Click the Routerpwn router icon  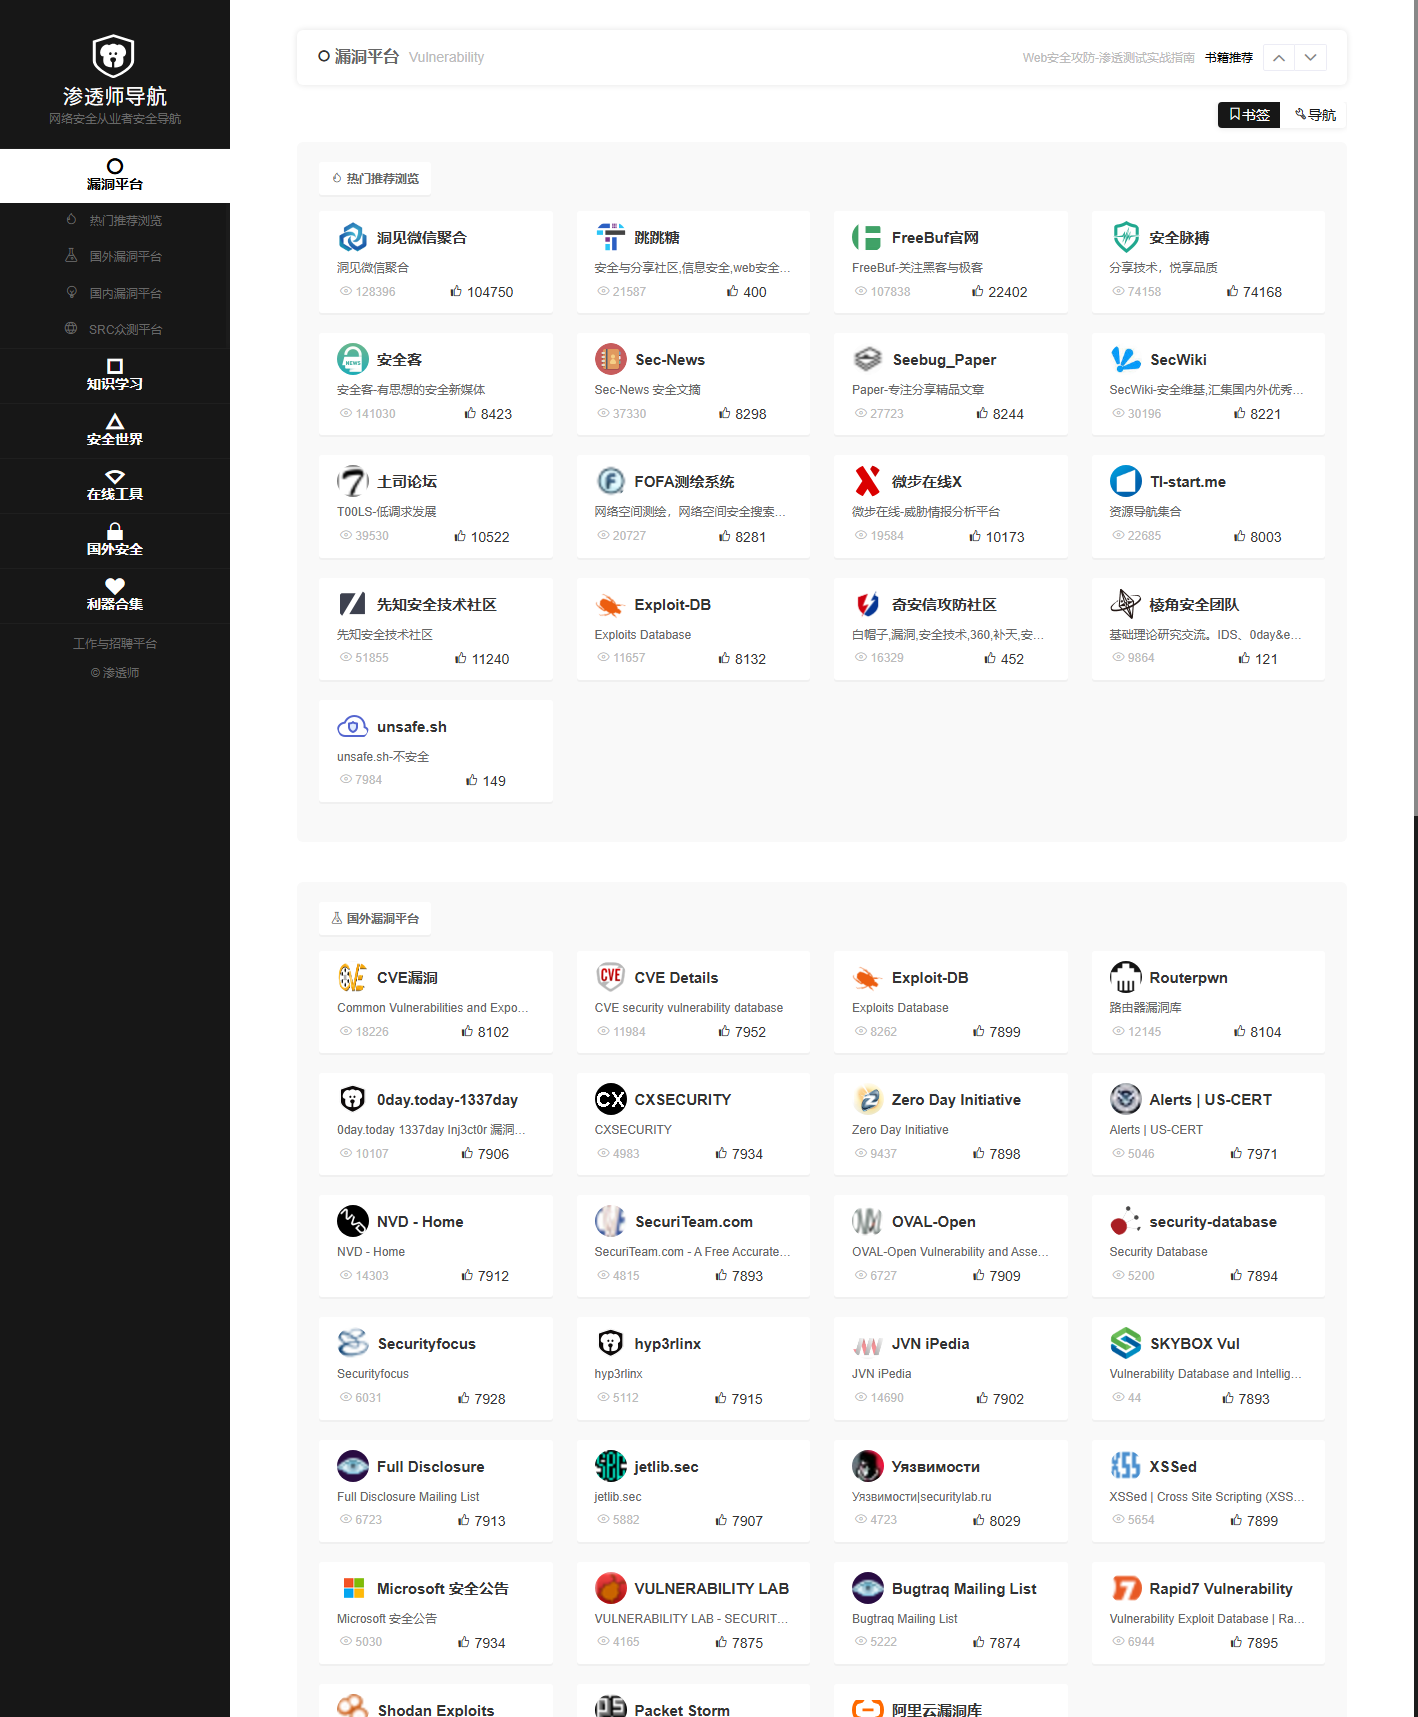coord(1125,977)
